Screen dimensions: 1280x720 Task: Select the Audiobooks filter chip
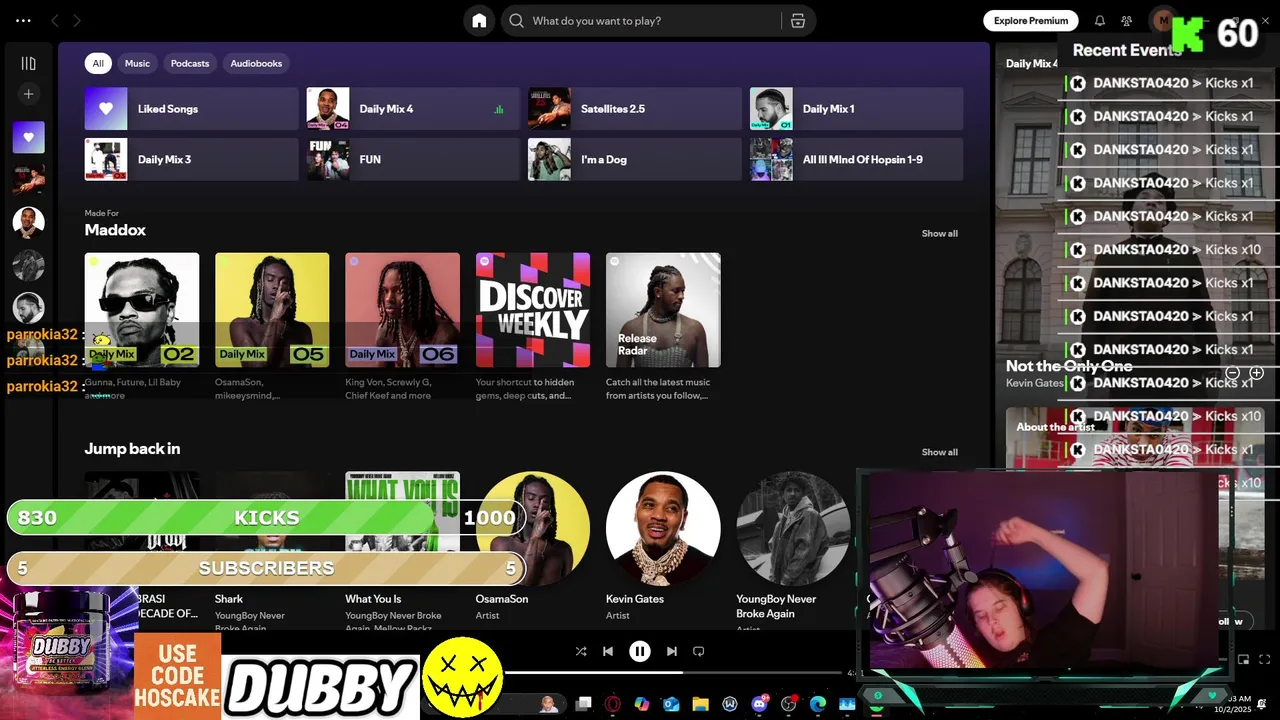tap(256, 63)
